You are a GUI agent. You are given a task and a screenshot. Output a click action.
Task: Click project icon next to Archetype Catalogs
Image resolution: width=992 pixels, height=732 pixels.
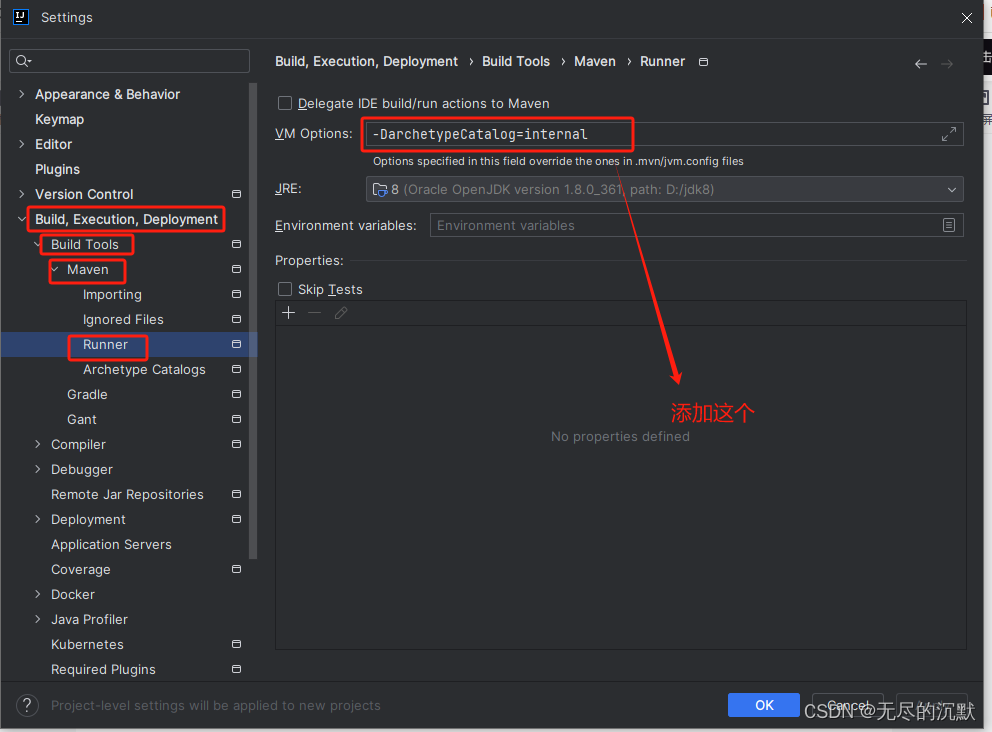tap(237, 369)
